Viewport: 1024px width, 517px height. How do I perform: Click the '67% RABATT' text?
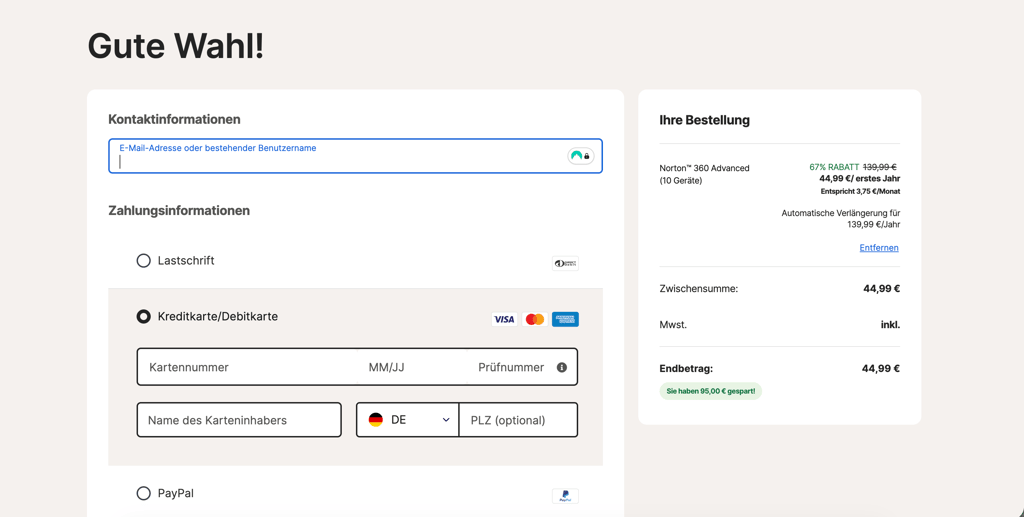click(834, 167)
